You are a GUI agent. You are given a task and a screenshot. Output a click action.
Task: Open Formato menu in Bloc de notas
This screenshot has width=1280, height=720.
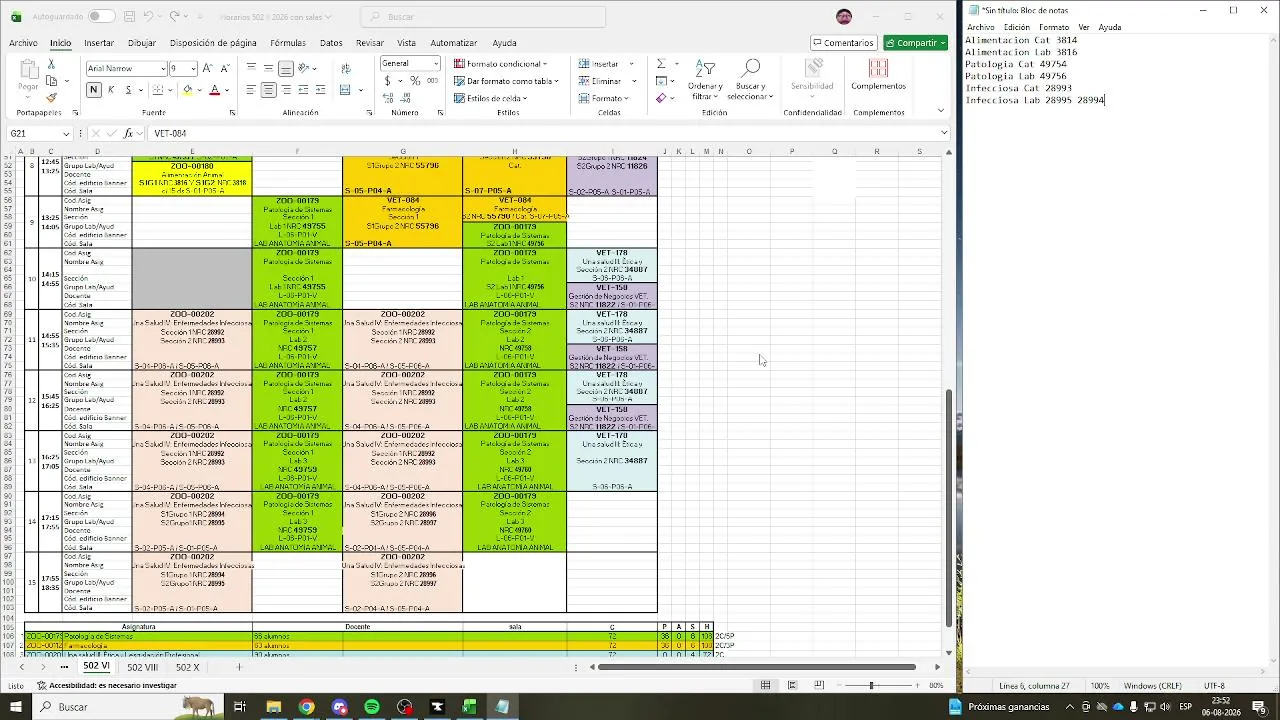1054,27
